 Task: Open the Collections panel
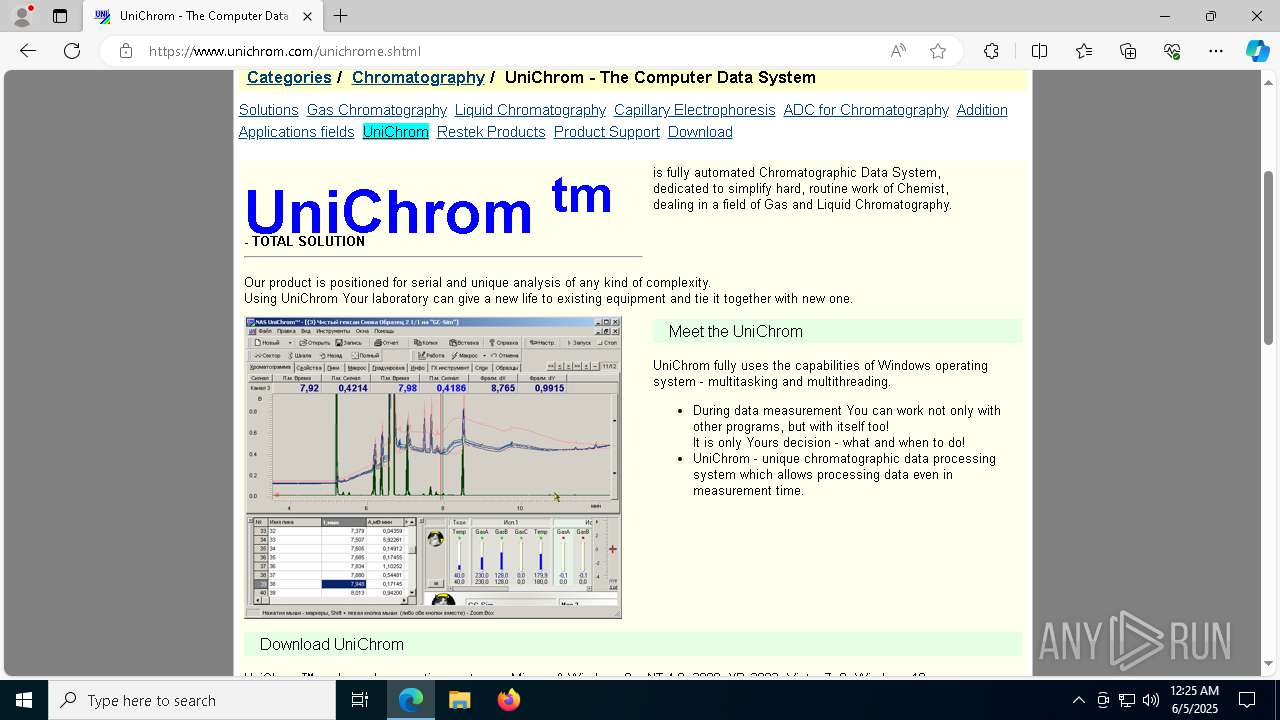tap(1128, 51)
